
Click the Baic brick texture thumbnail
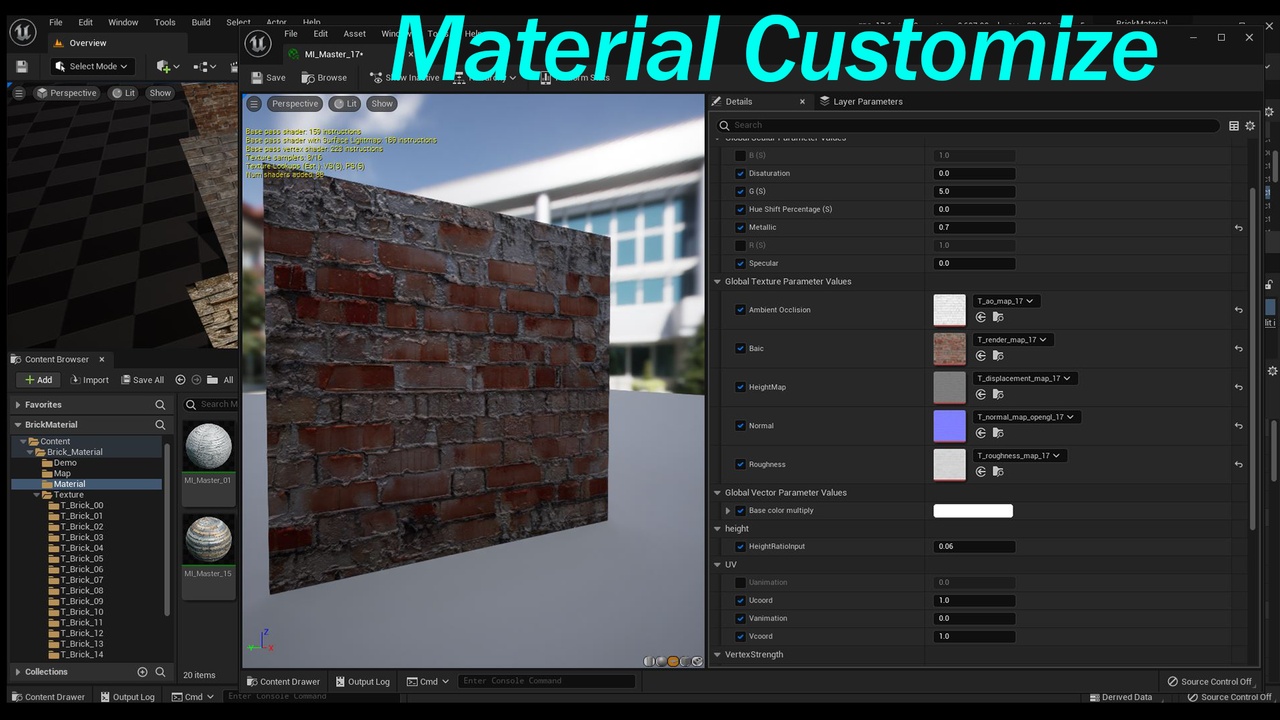click(950, 348)
